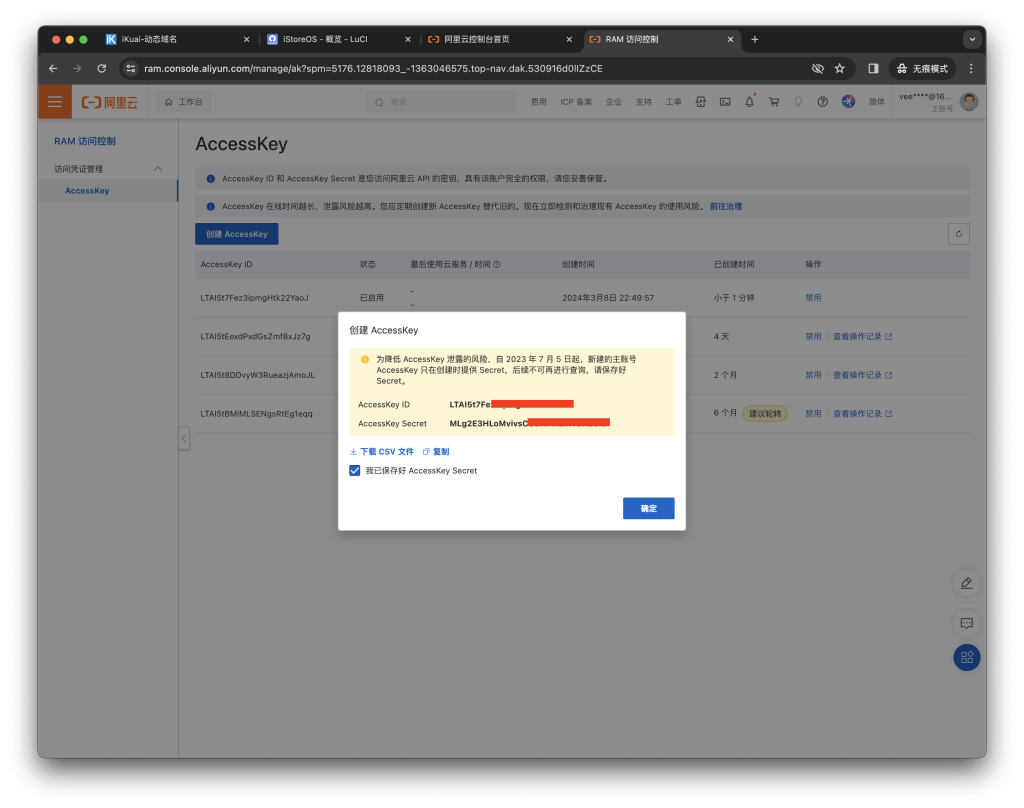The width and height of the screenshot is (1024, 808).
Task: View 查看操作记录 for the 2 个月 key
Action: (862, 375)
